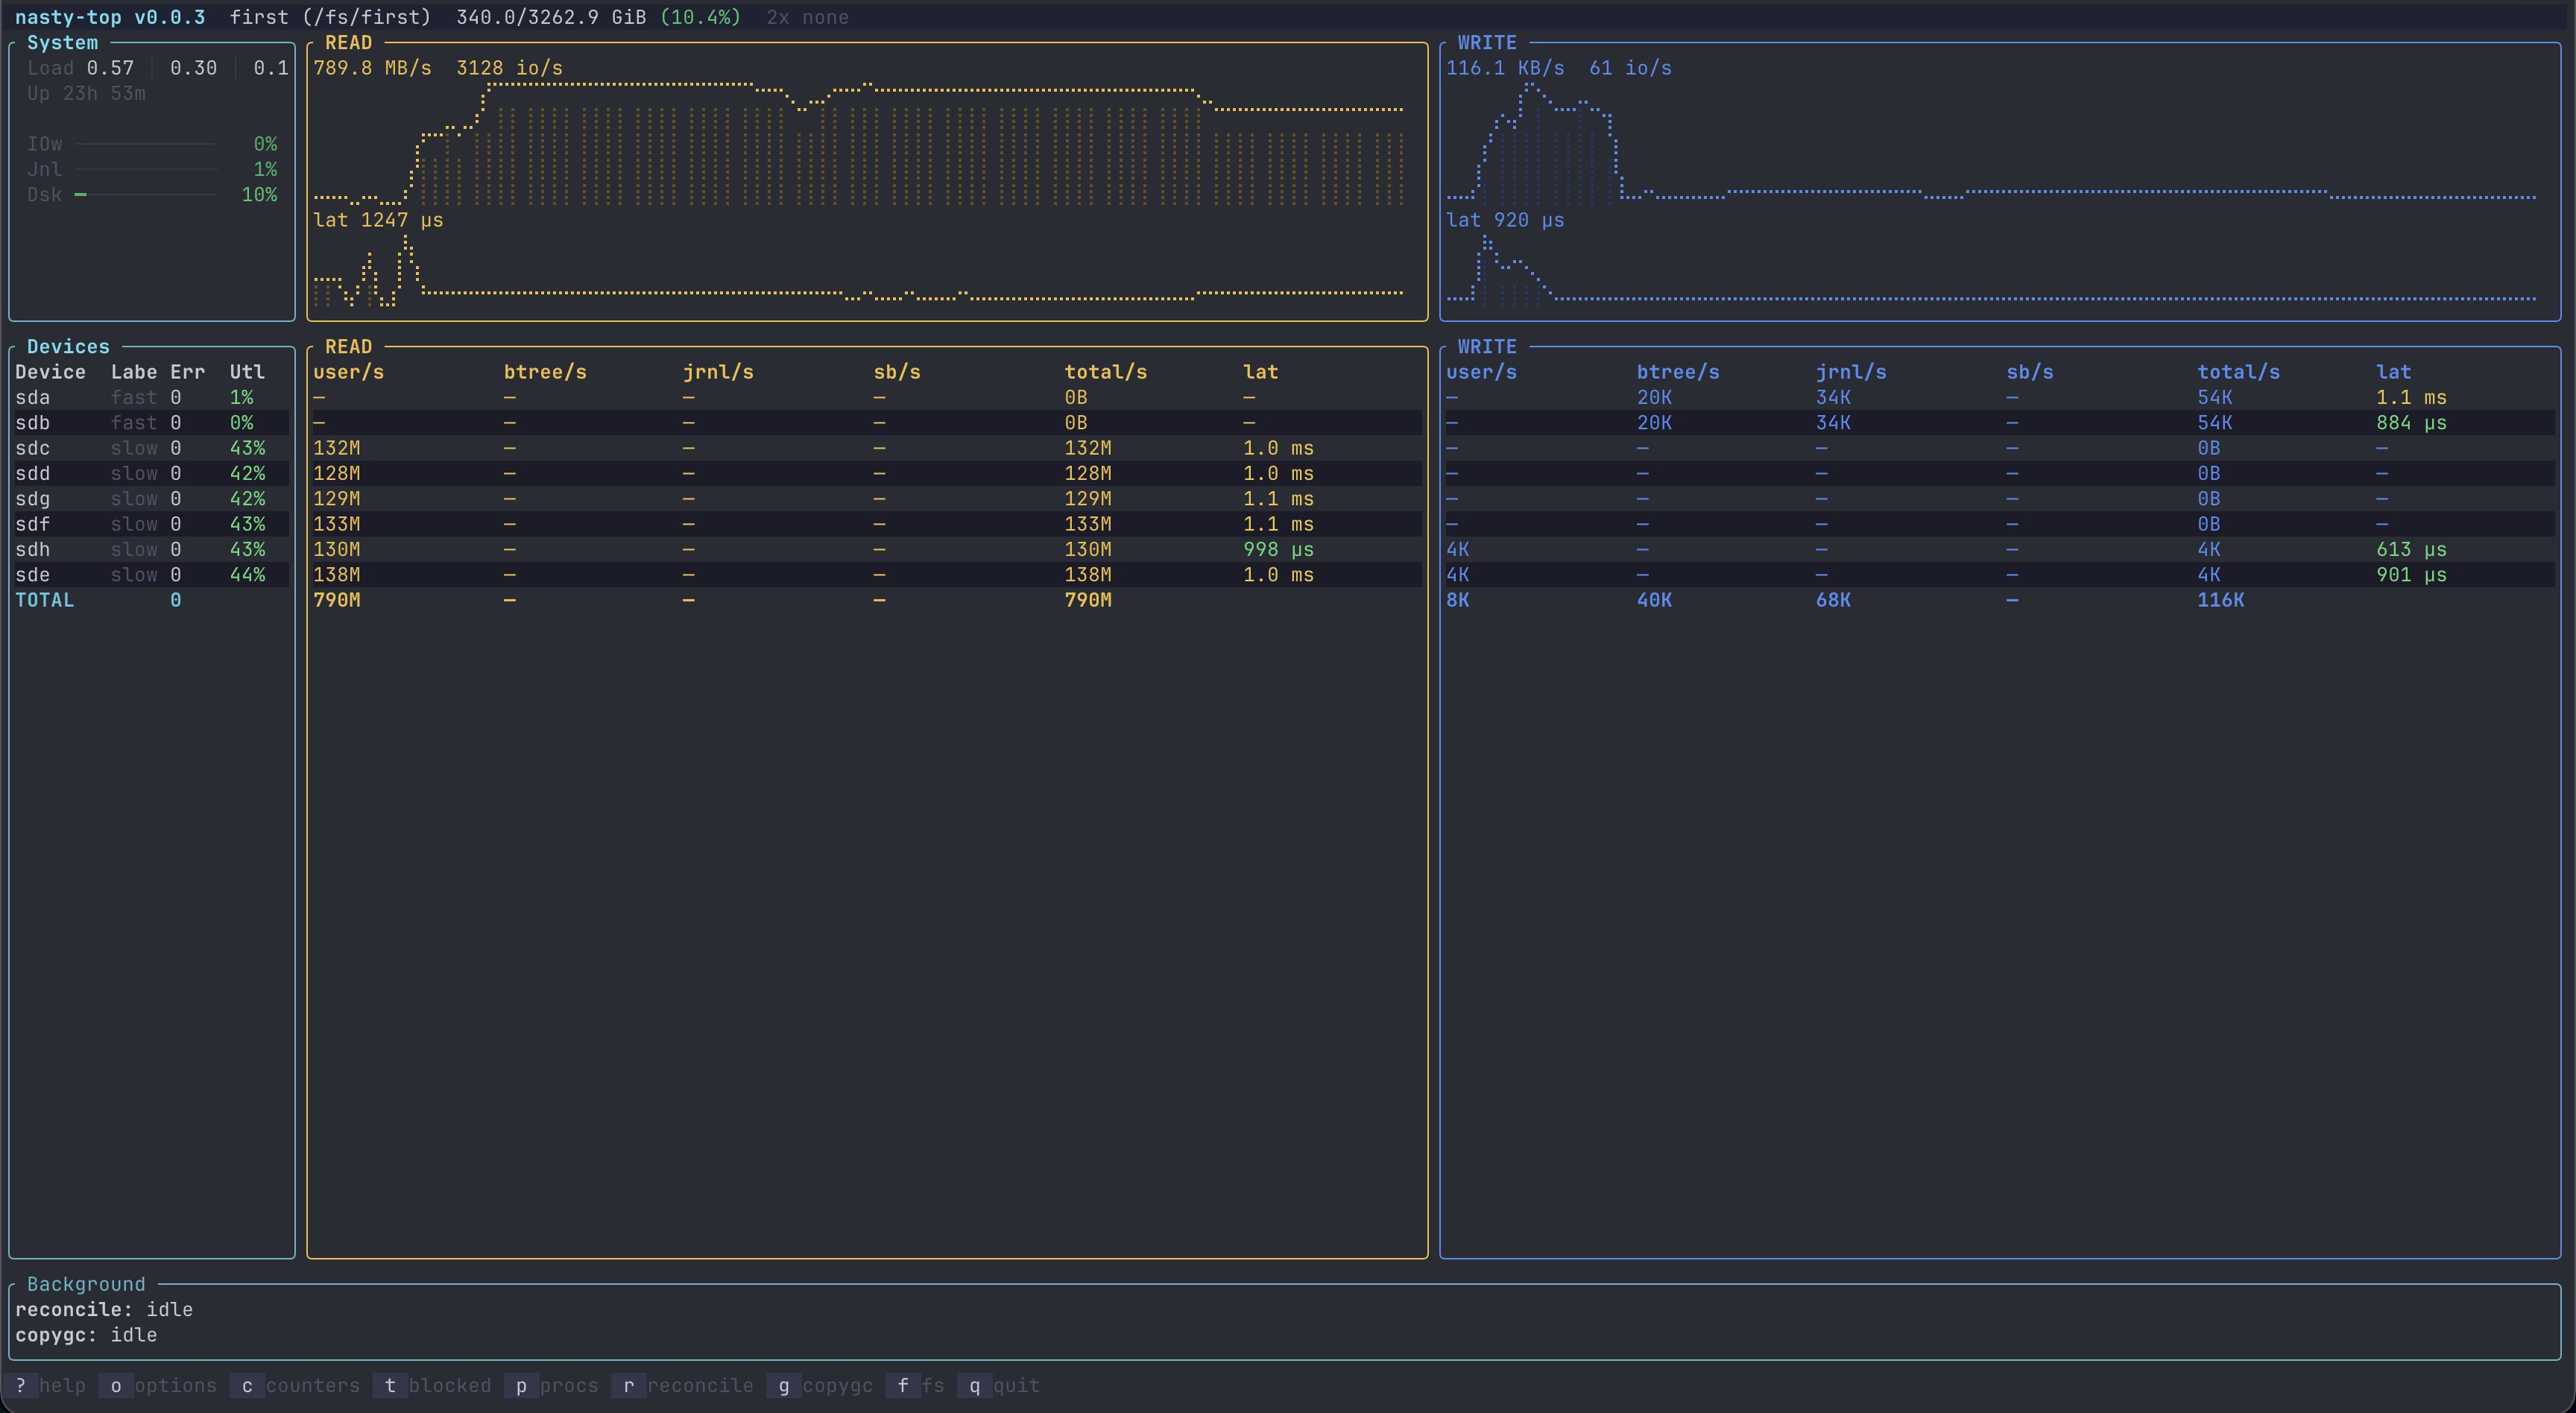The image size is (2576, 1413).
Task: Show counters via the 'c' footer key
Action: (296, 1385)
